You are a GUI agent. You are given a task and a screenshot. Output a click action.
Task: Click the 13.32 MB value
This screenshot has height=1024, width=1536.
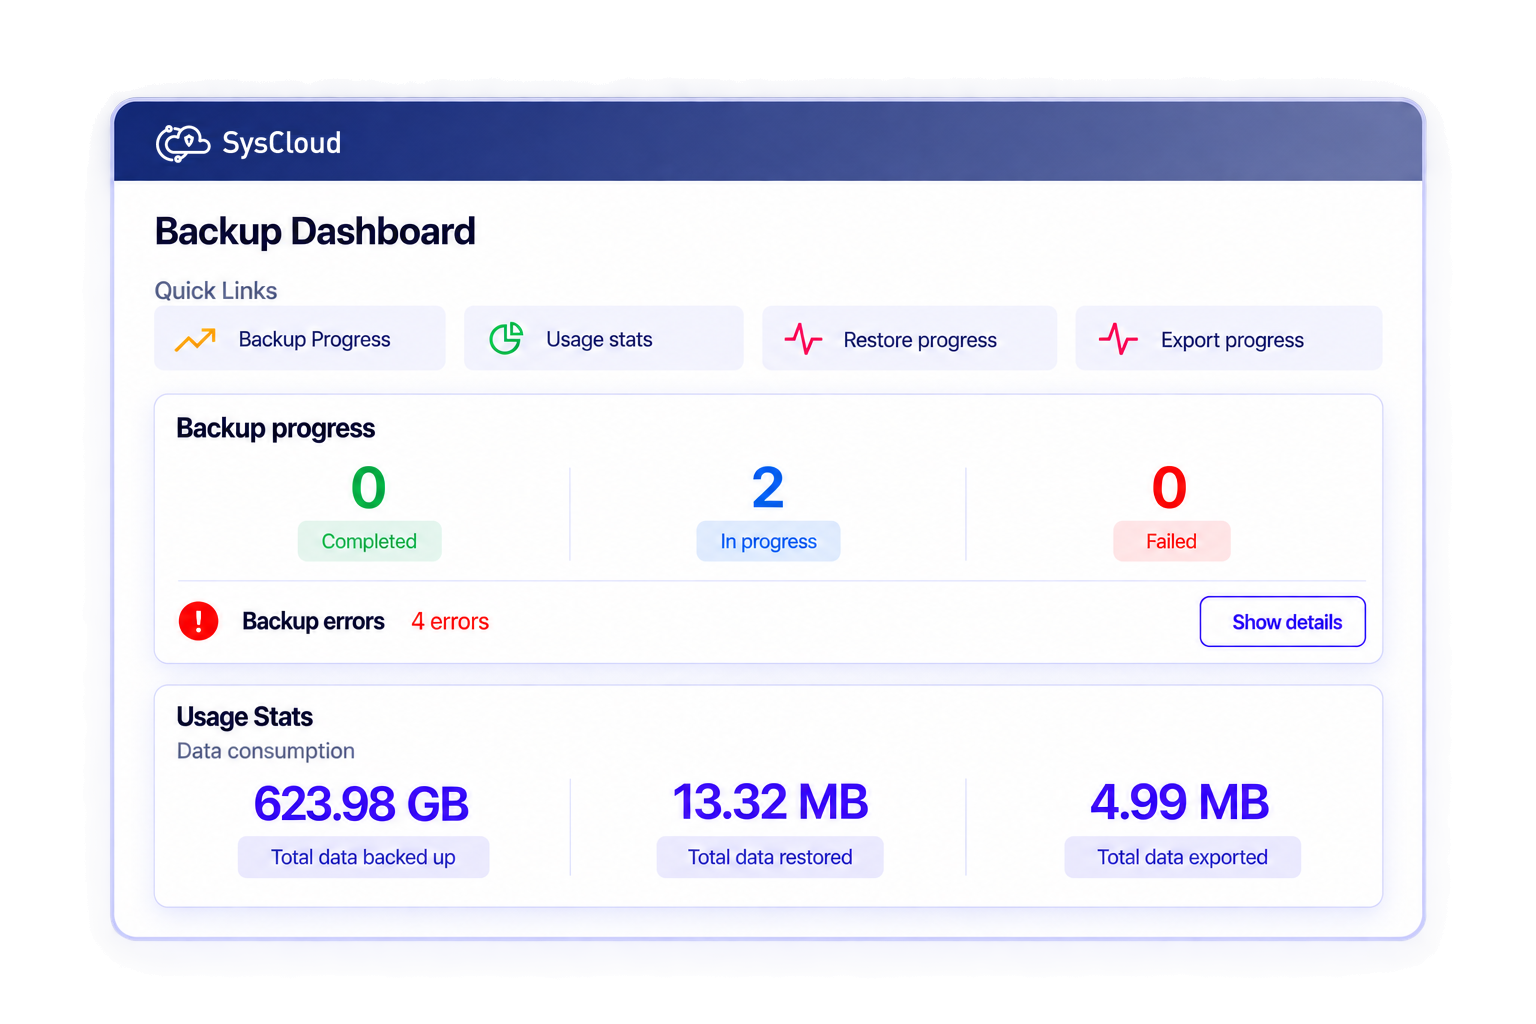click(x=770, y=802)
